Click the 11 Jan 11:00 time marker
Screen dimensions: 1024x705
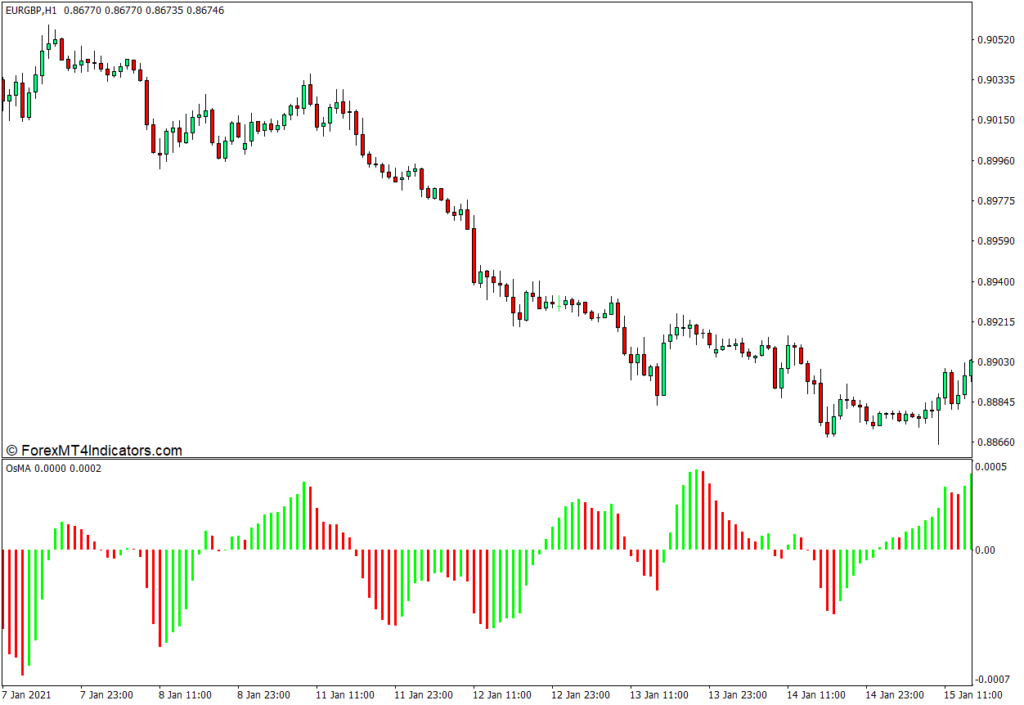pyautogui.click(x=343, y=694)
